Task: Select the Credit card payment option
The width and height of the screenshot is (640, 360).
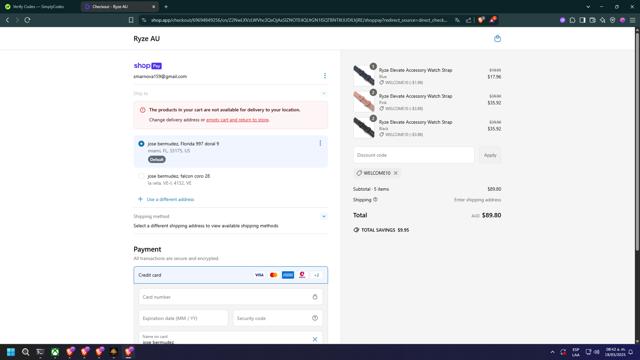Action: 231,275
